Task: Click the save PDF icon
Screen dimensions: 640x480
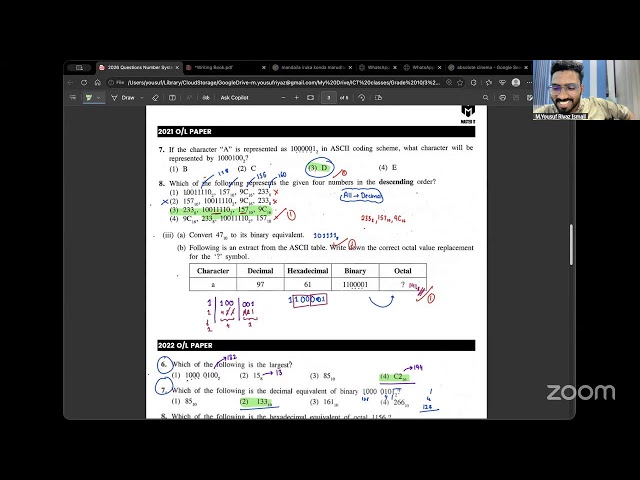Action: [x=516, y=98]
